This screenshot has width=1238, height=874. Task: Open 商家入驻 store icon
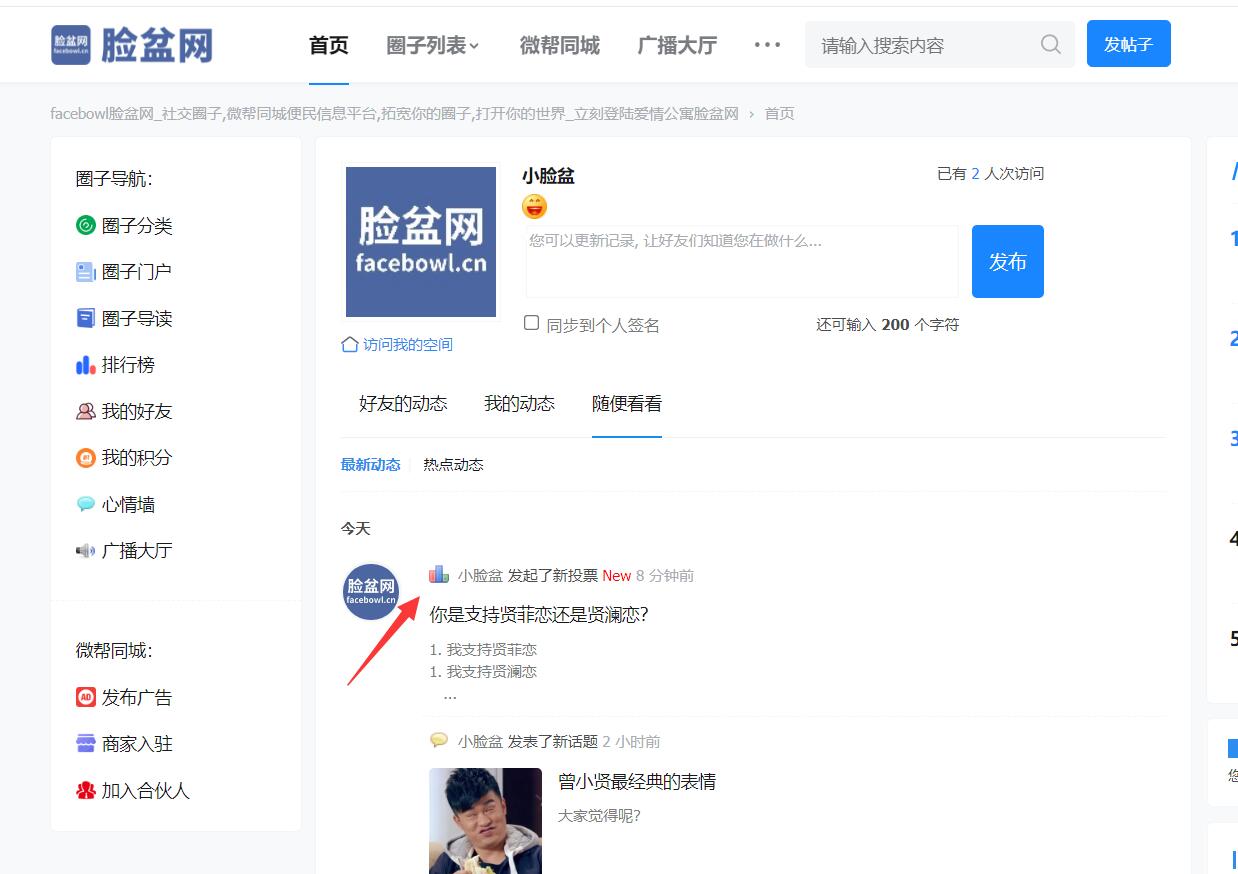[x=86, y=744]
